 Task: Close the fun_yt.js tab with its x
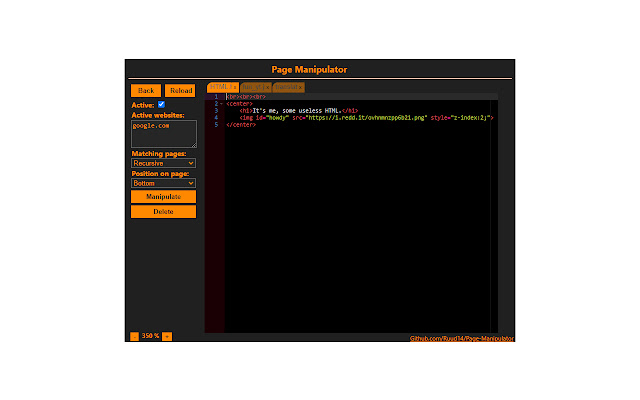tap(267, 87)
